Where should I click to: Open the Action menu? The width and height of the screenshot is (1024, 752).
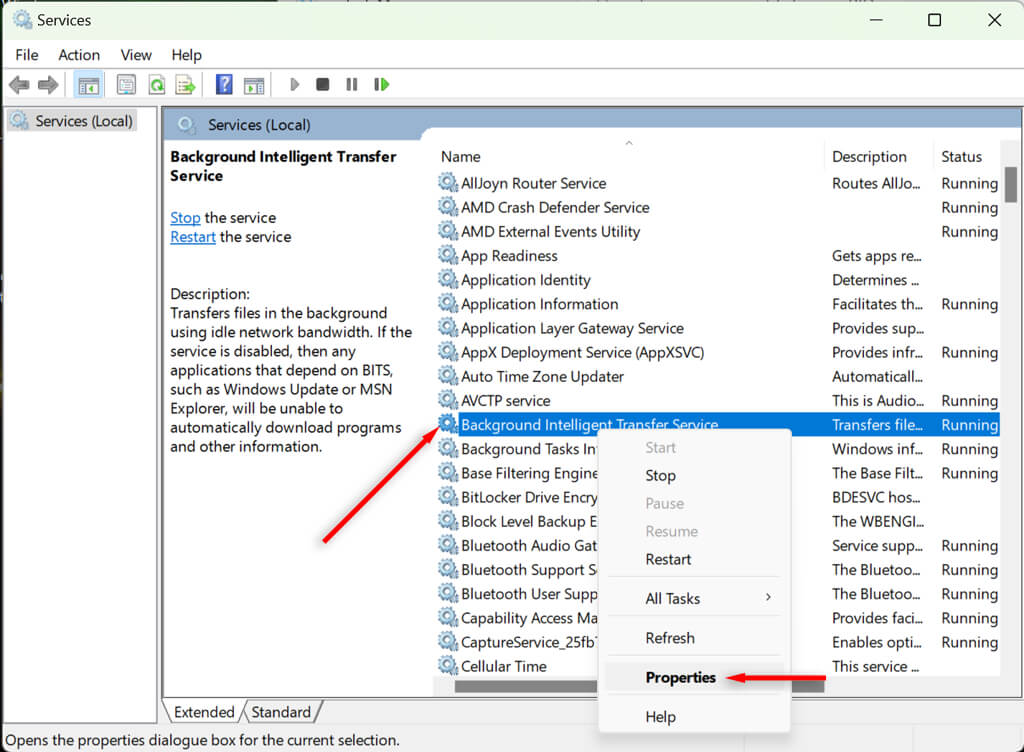[x=78, y=55]
